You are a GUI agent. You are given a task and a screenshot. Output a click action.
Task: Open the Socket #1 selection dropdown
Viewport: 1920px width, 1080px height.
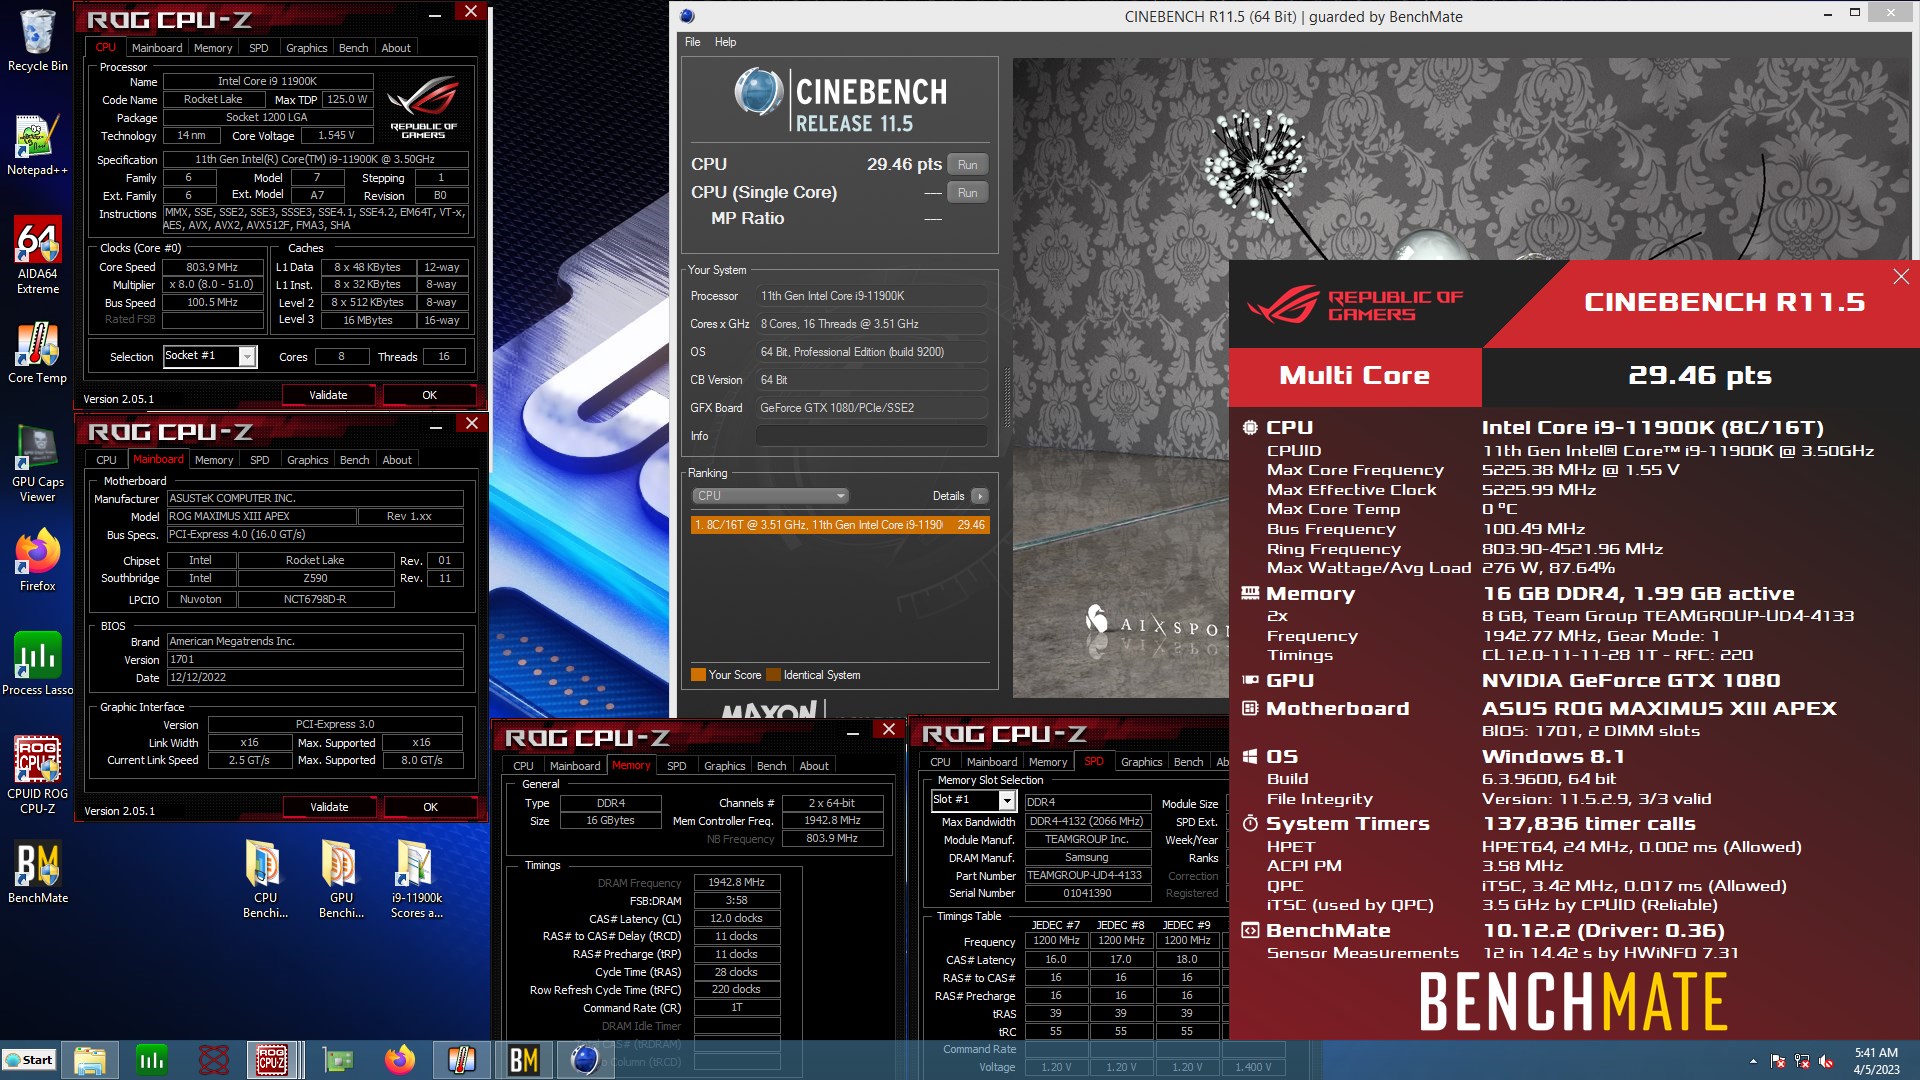click(x=210, y=356)
